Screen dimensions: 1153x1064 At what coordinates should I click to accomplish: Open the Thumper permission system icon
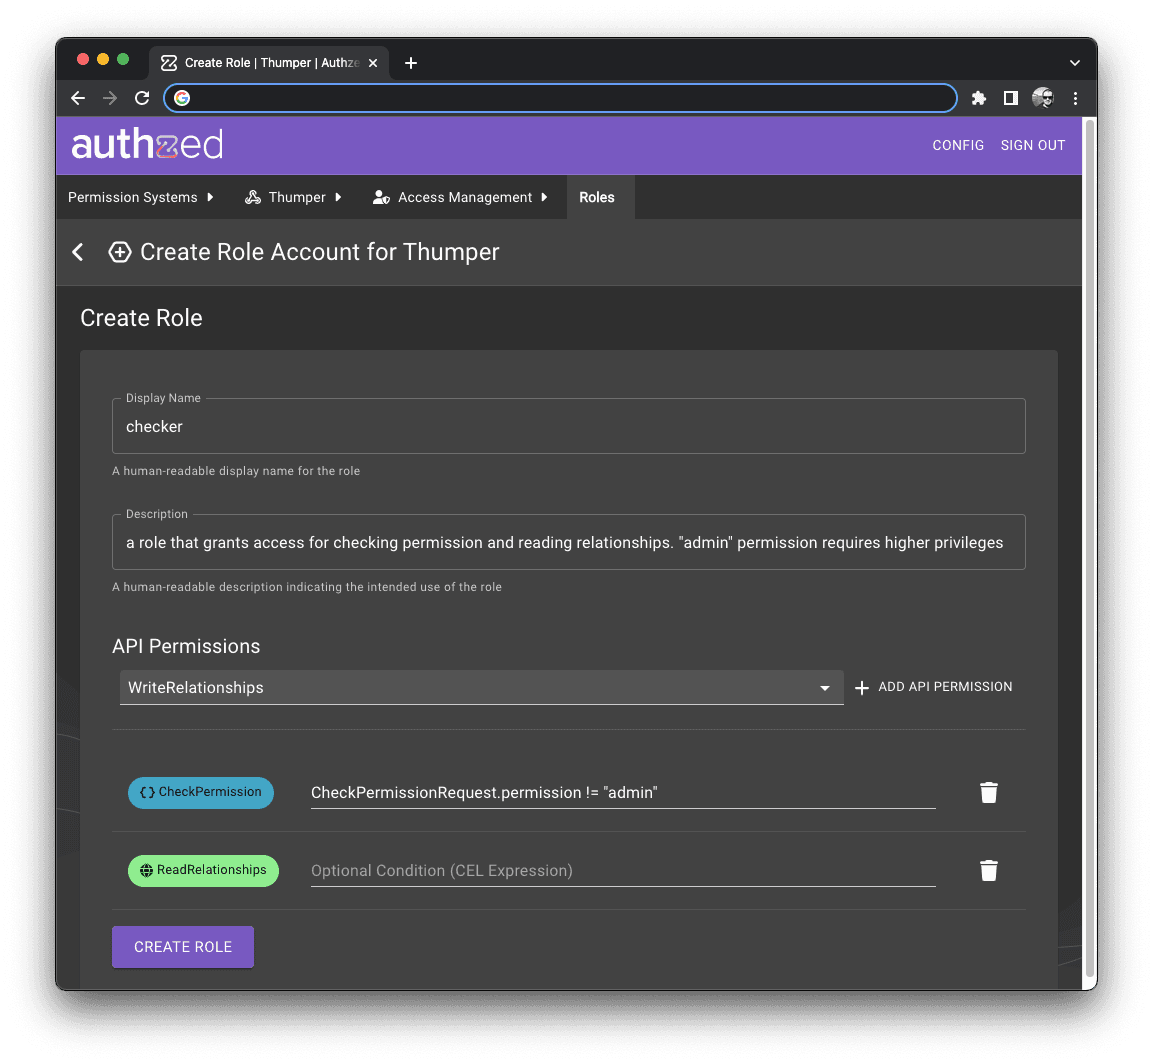click(x=254, y=197)
